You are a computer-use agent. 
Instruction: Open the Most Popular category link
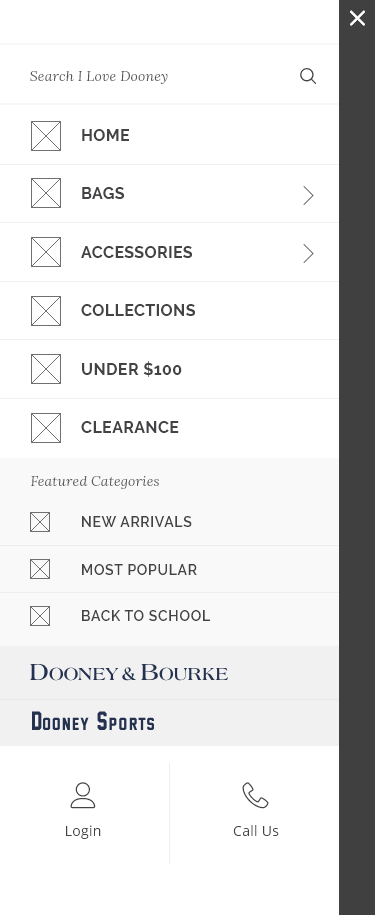(169, 570)
